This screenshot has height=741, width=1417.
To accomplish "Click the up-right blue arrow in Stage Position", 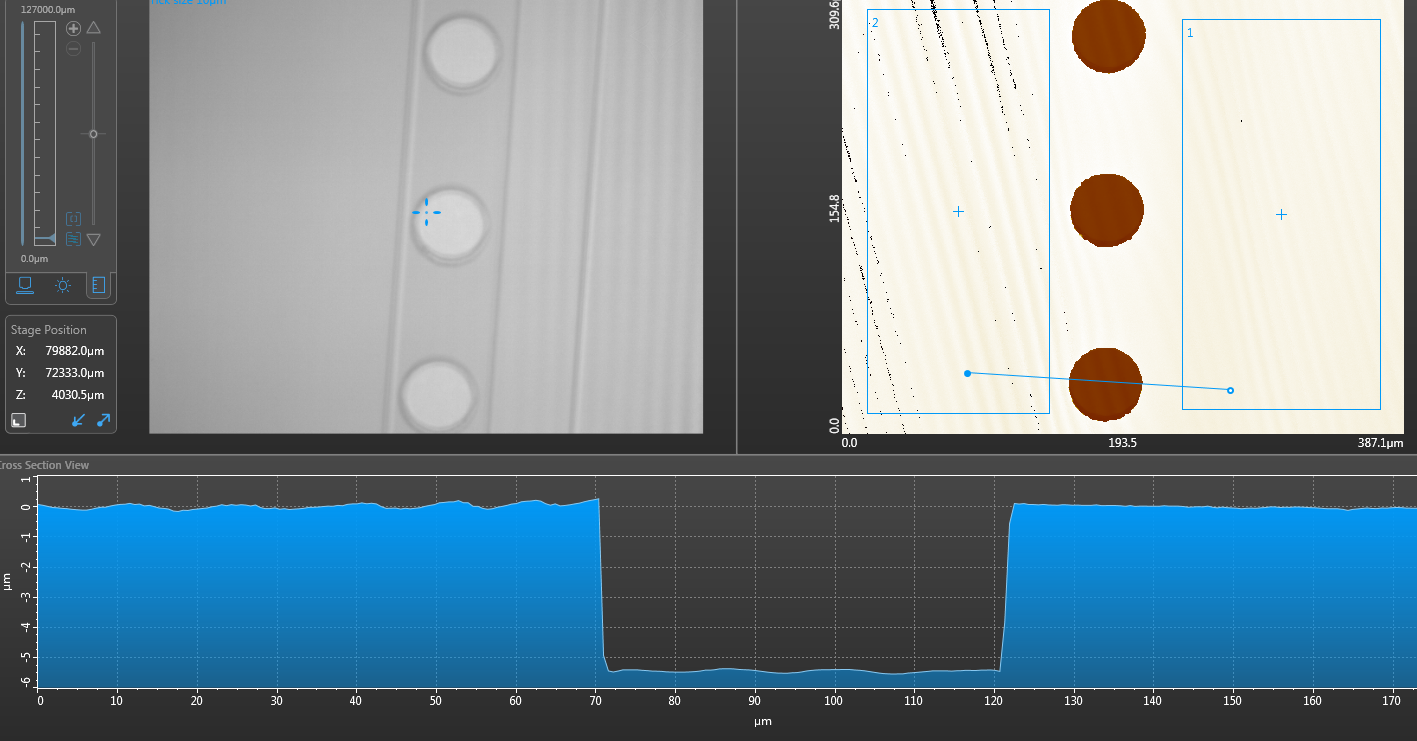I will click(x=103, y=421).
